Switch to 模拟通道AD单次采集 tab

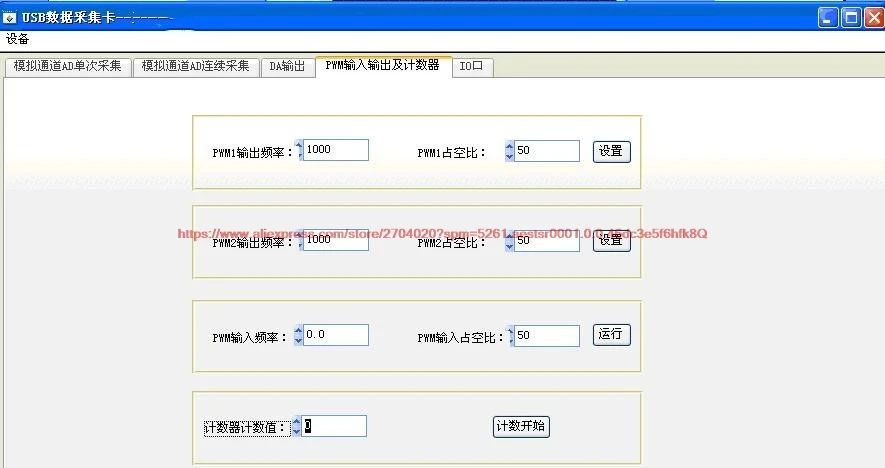pyautogui.click(x=68, y=67)
